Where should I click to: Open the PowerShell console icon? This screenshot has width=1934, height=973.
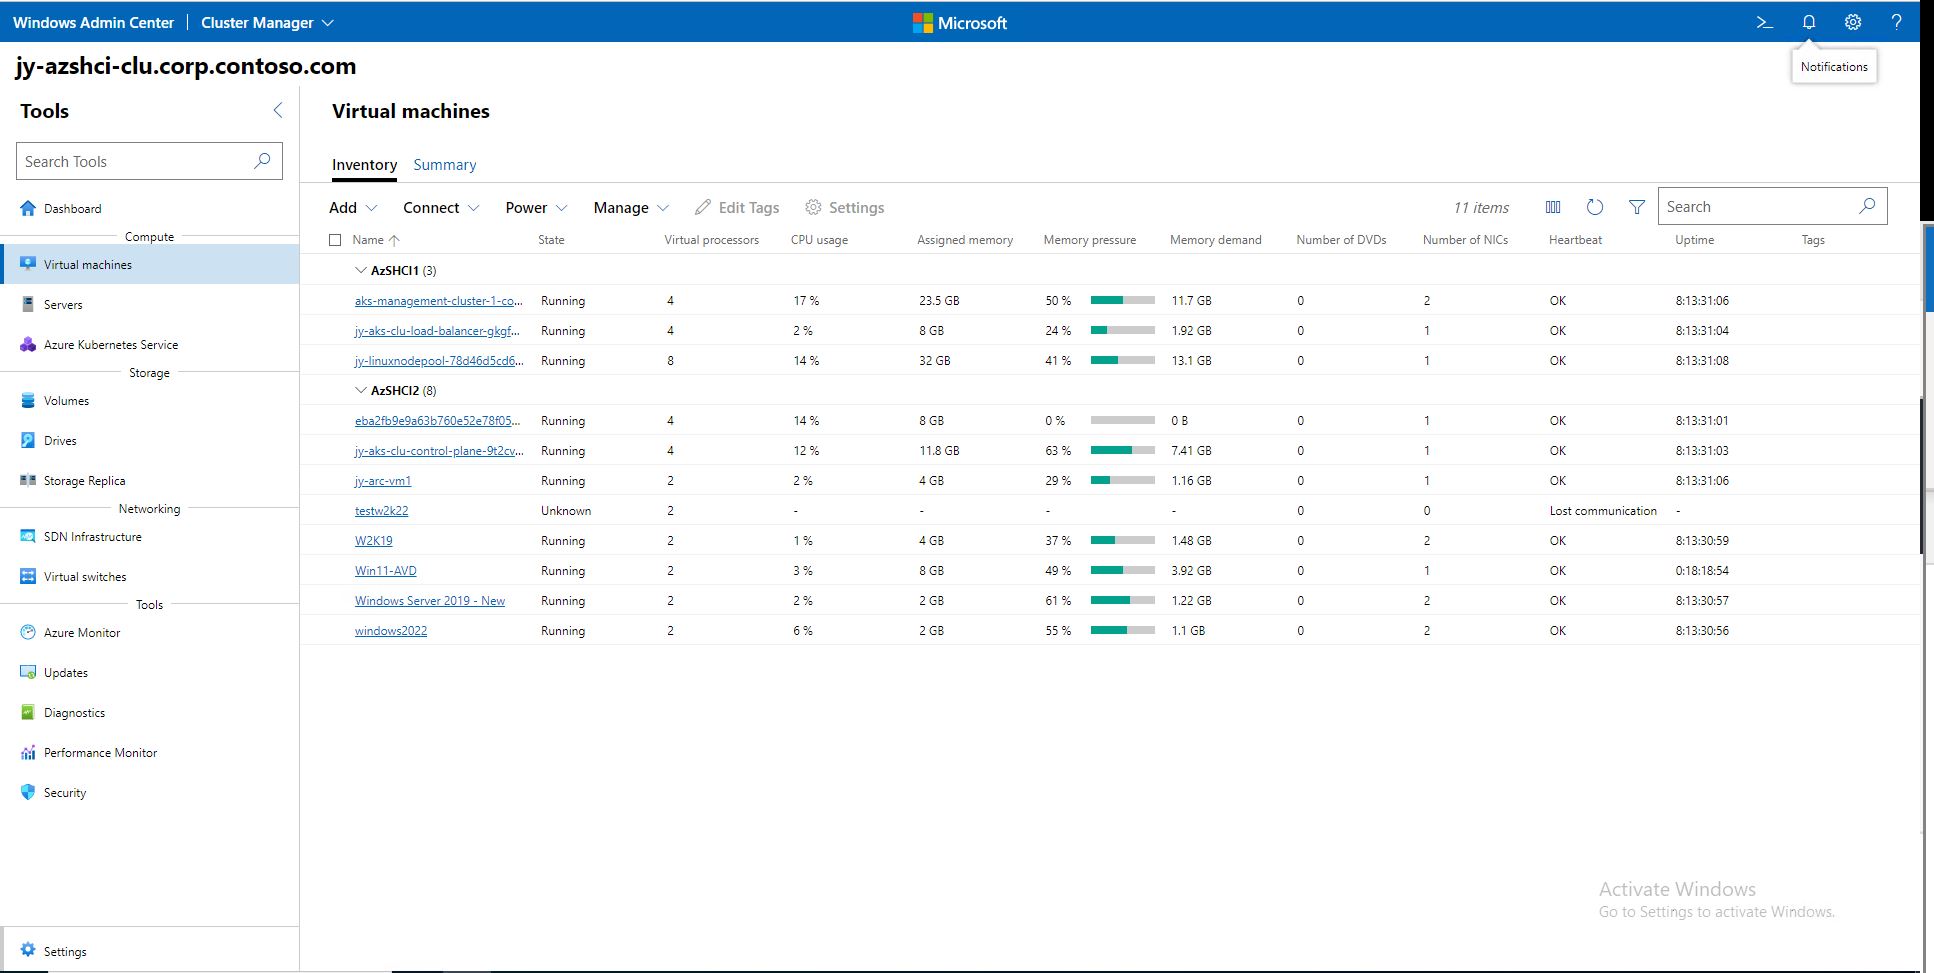(1764, 22)
